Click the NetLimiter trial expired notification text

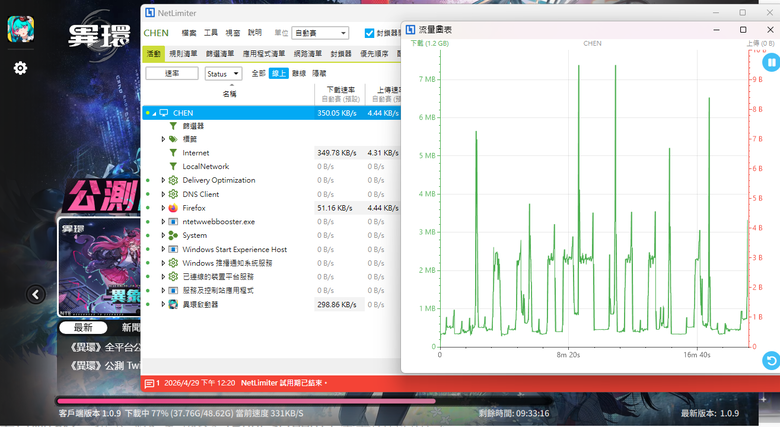coord(284,383)
